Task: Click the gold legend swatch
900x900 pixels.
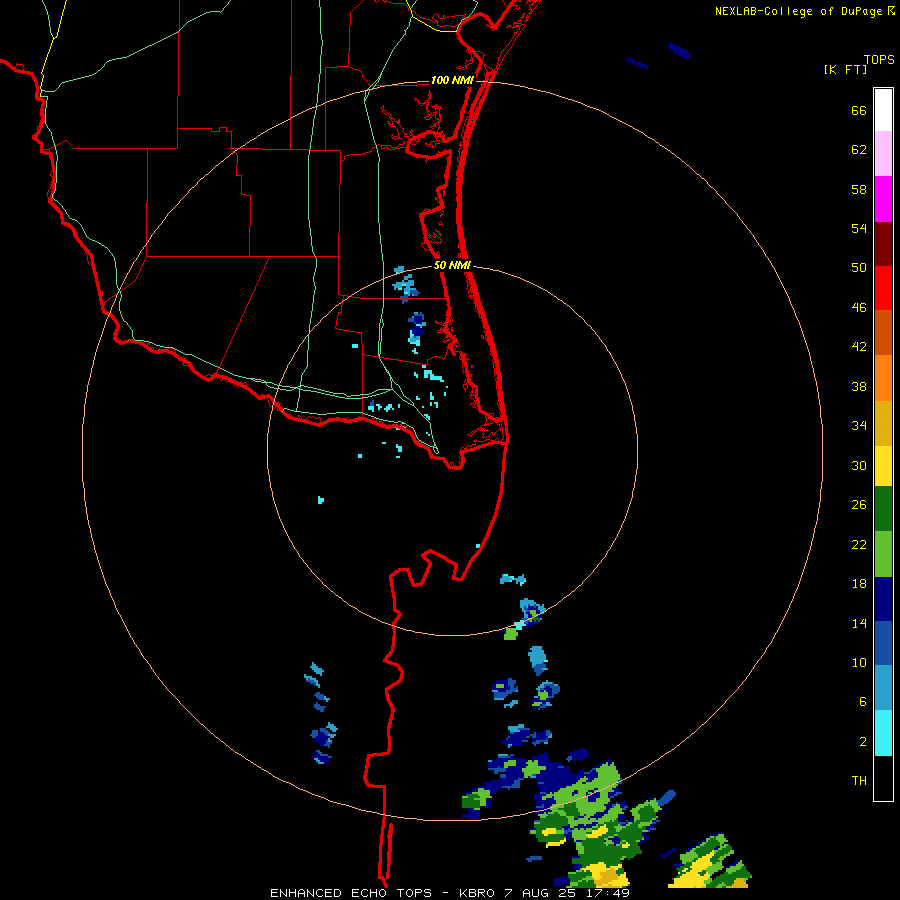Action: click(x=883, y=423)
